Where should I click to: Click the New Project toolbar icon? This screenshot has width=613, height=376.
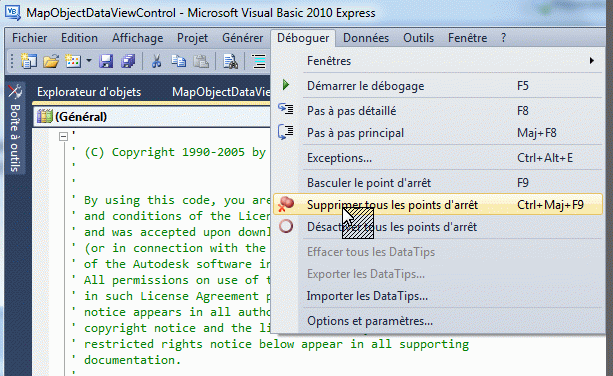[x=29, y=61]
